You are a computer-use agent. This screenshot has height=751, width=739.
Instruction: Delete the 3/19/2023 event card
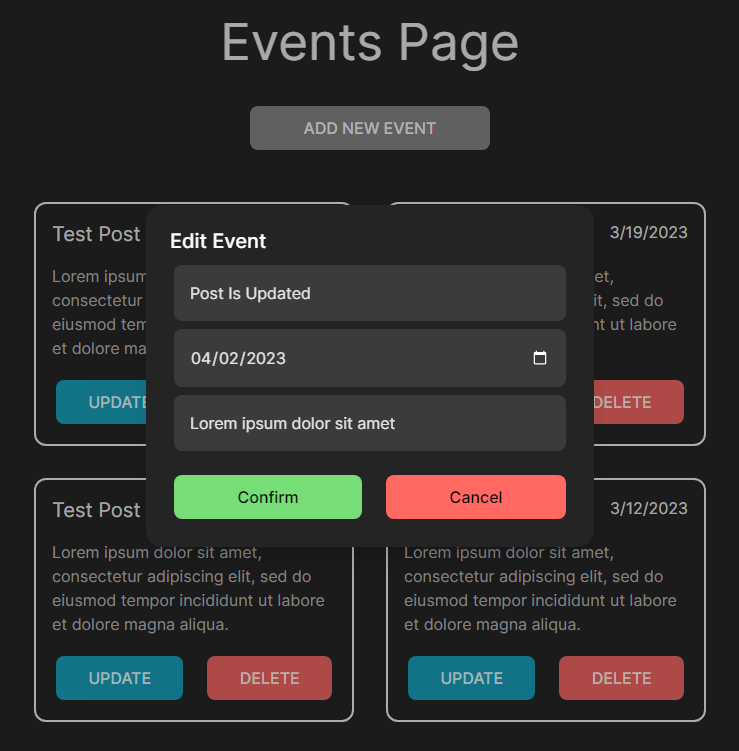pyautogui.click(x=638, y=402)
